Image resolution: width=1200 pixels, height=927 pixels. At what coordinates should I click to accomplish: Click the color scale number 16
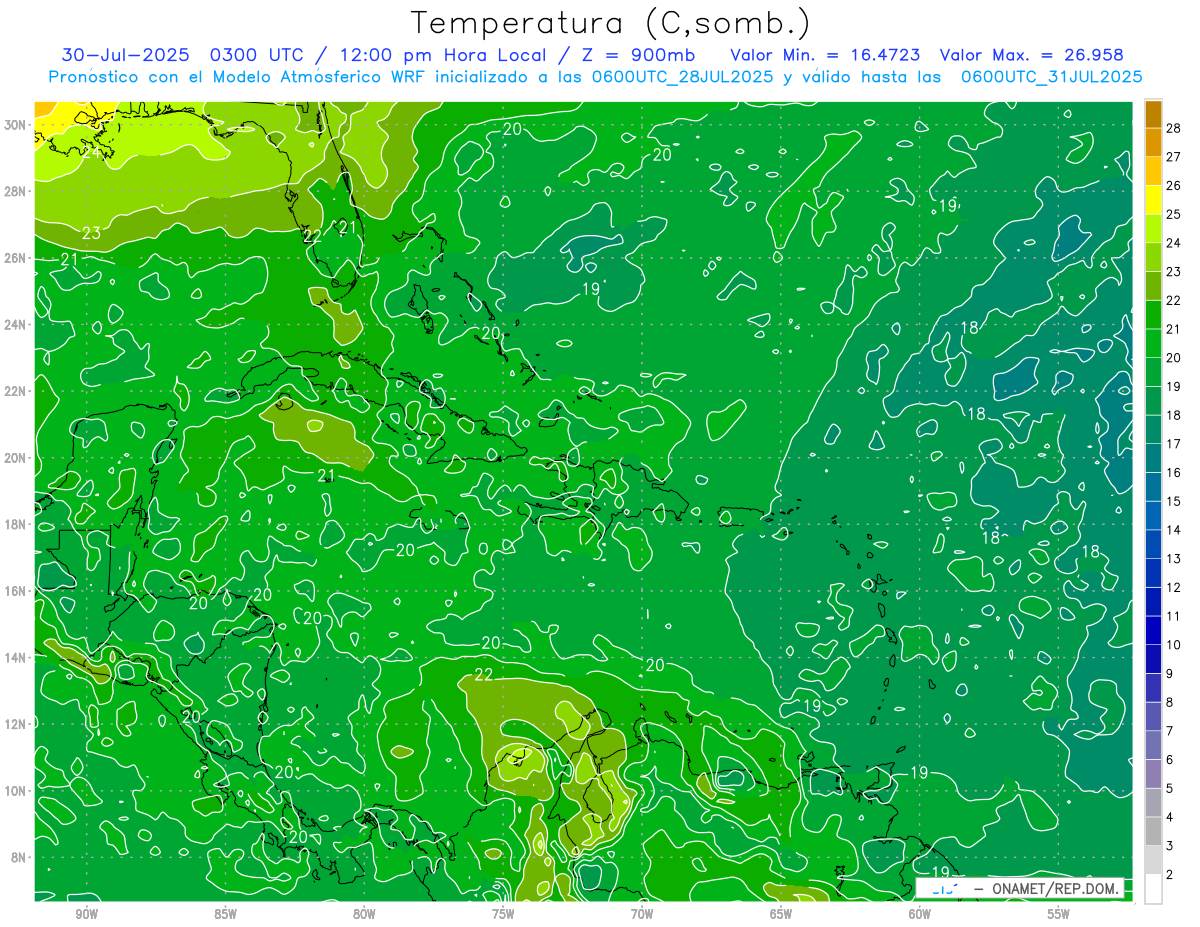[x=1174, y=473]
